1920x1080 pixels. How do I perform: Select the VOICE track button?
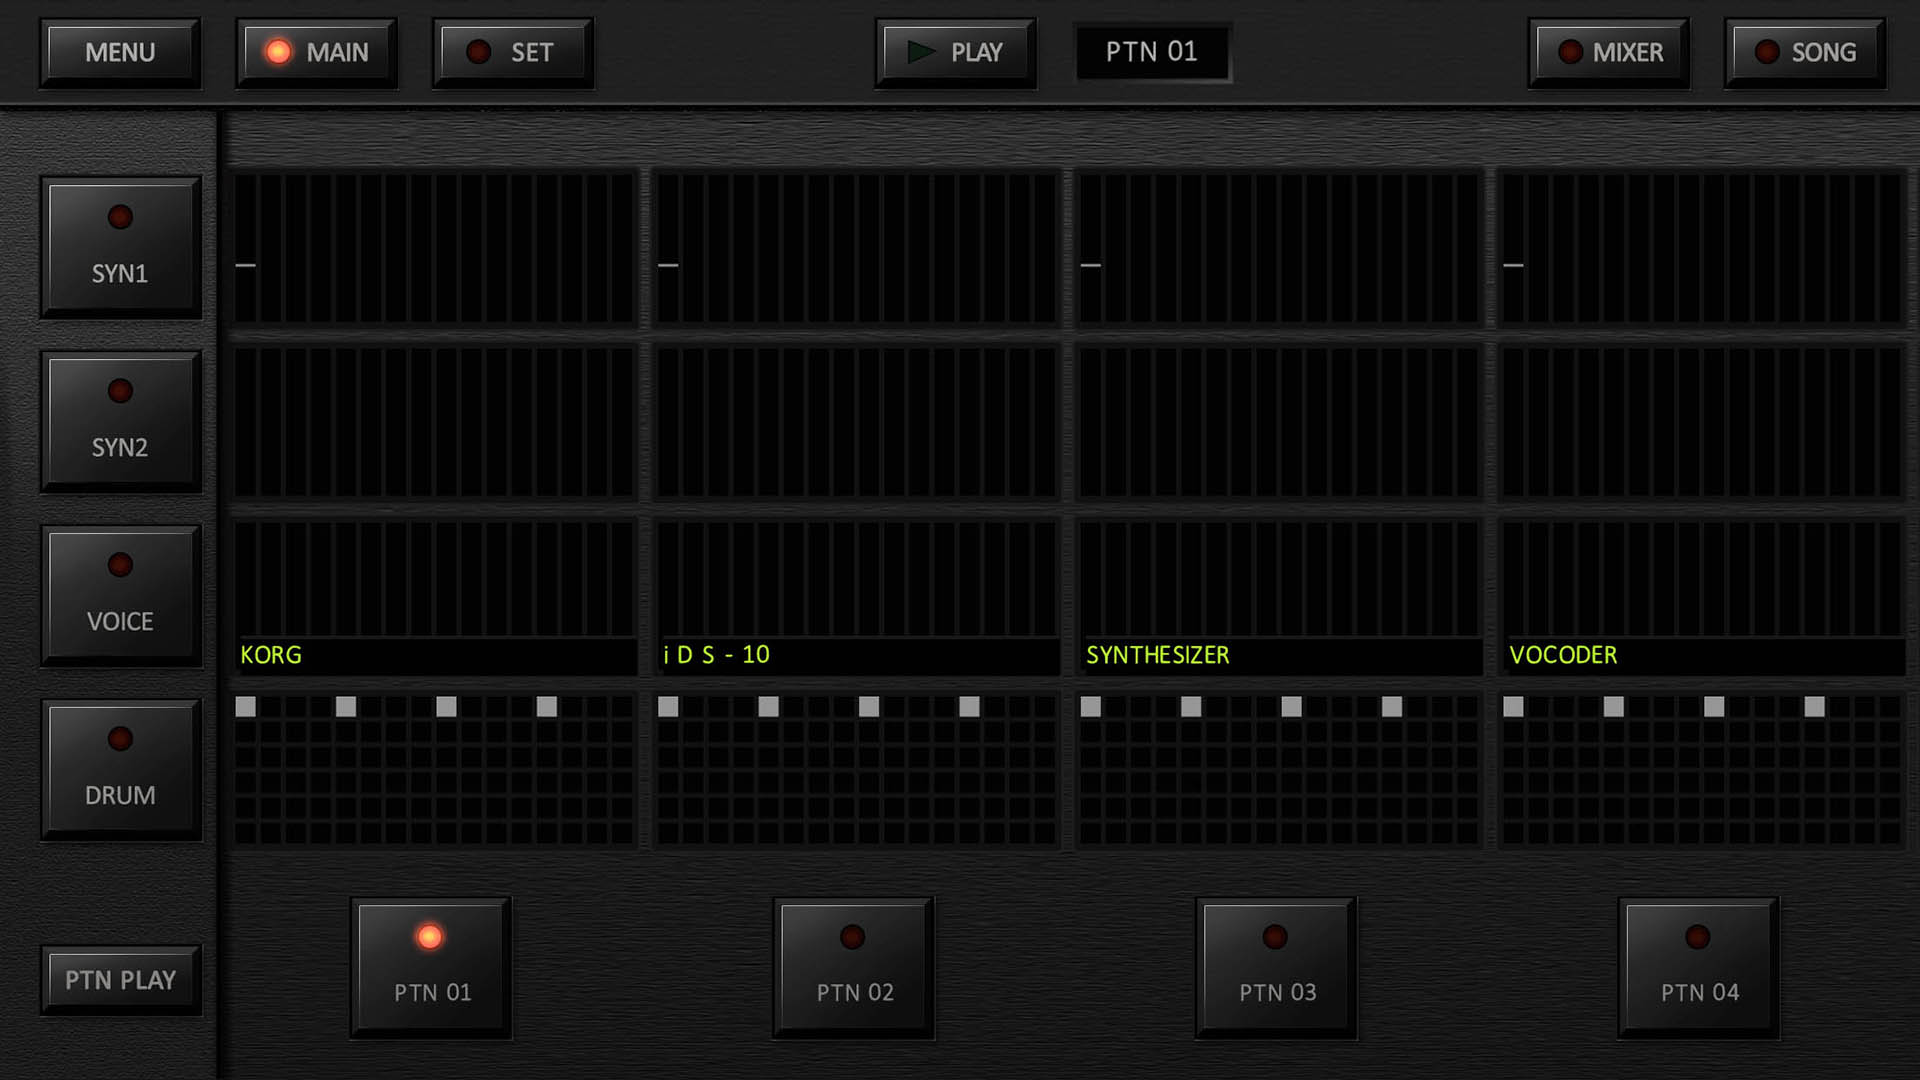pyautogui.click(x=120, y=595)
